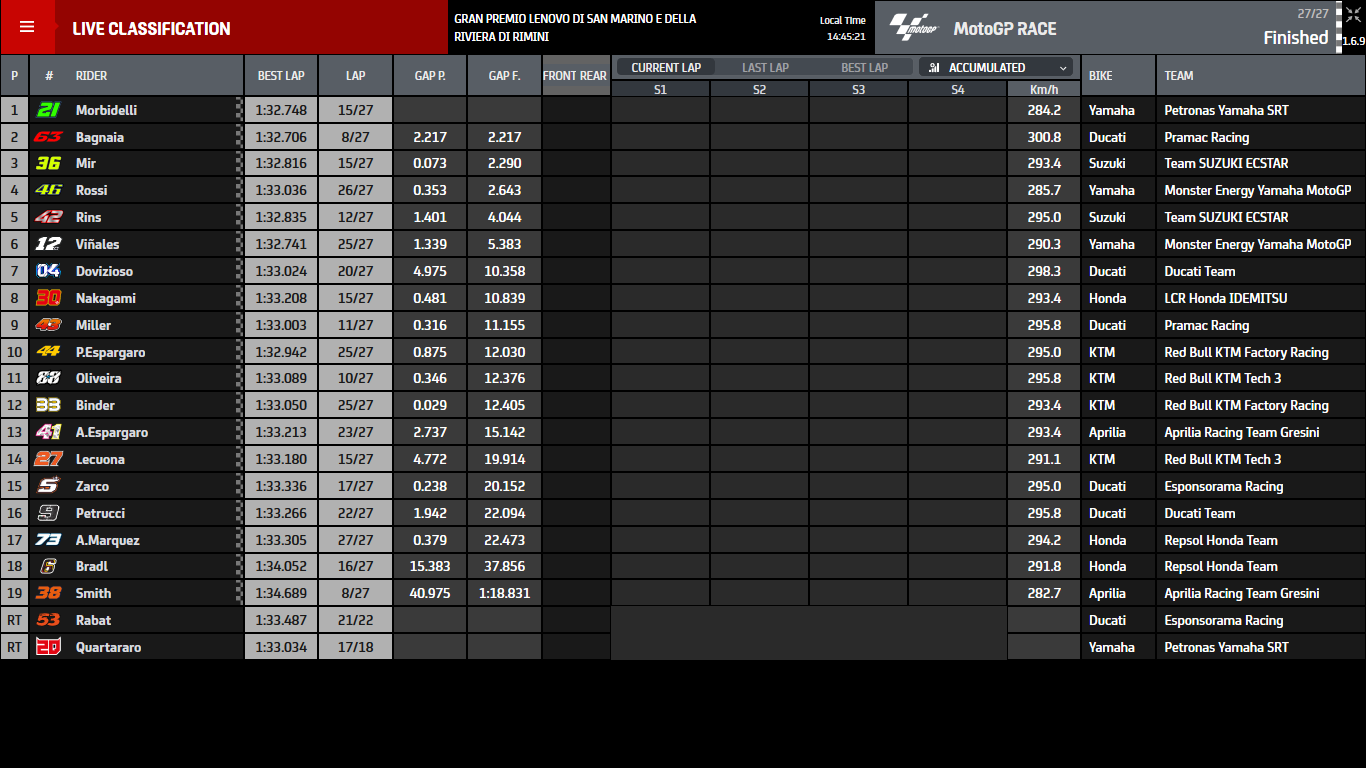Click the Km/h column header
1366x768 pixels.
point(1044,89)
